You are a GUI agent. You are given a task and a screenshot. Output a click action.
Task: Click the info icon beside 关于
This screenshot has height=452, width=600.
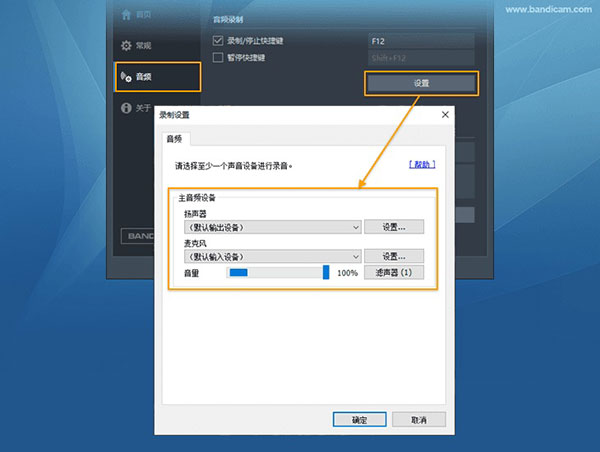(126, 107)
